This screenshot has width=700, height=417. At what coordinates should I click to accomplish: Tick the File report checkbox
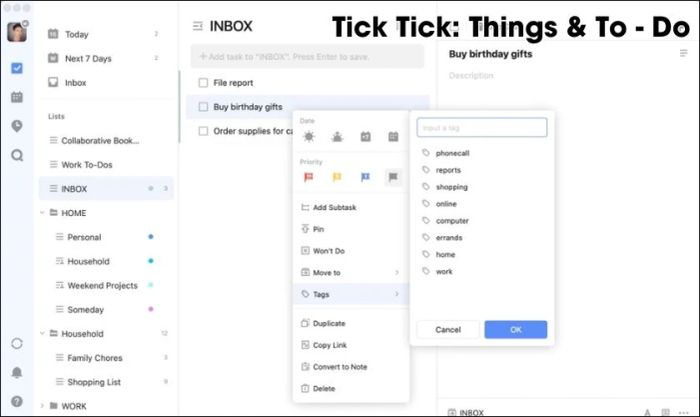[203, 83]
